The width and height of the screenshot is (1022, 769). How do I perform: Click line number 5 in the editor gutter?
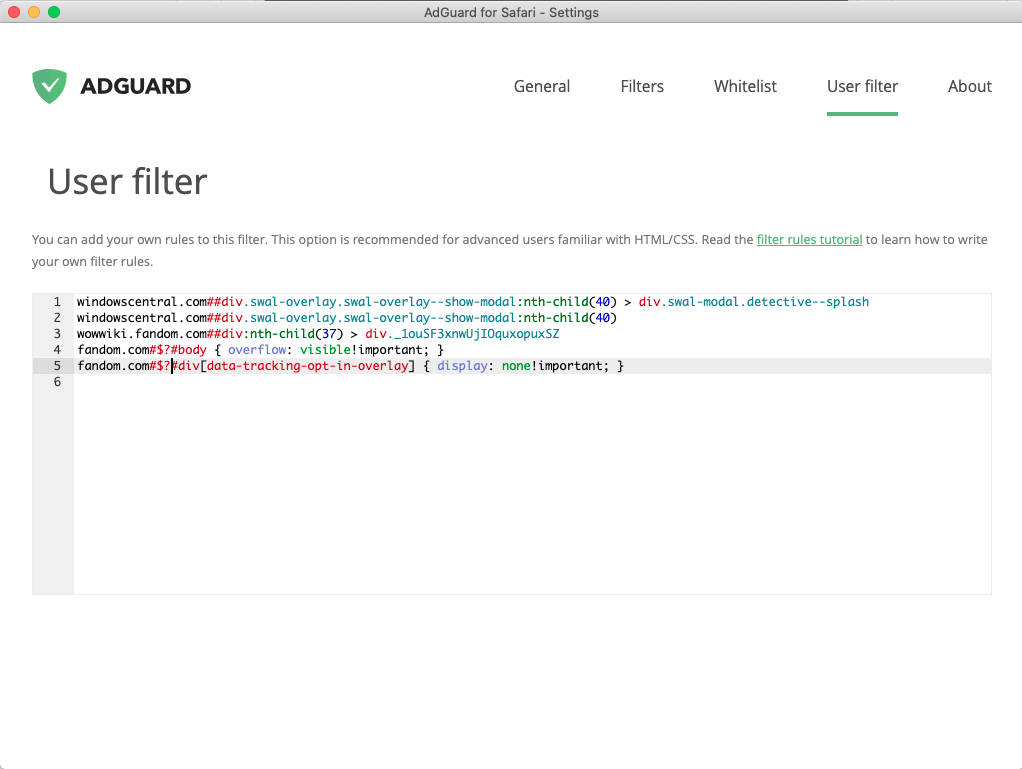click(57, 365)
